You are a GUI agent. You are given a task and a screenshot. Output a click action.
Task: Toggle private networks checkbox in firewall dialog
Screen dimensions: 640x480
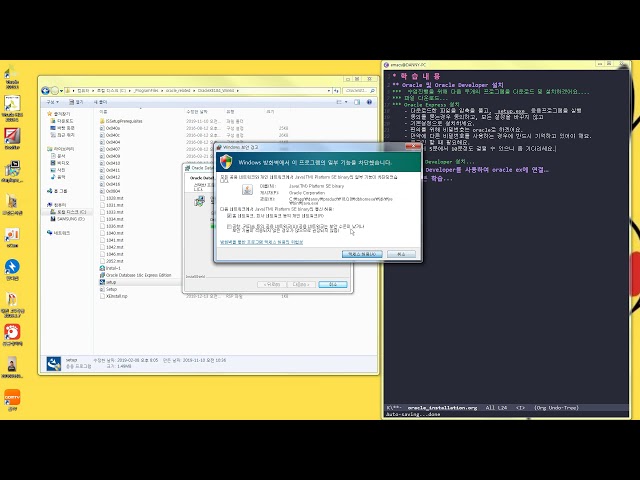point(229,216)
